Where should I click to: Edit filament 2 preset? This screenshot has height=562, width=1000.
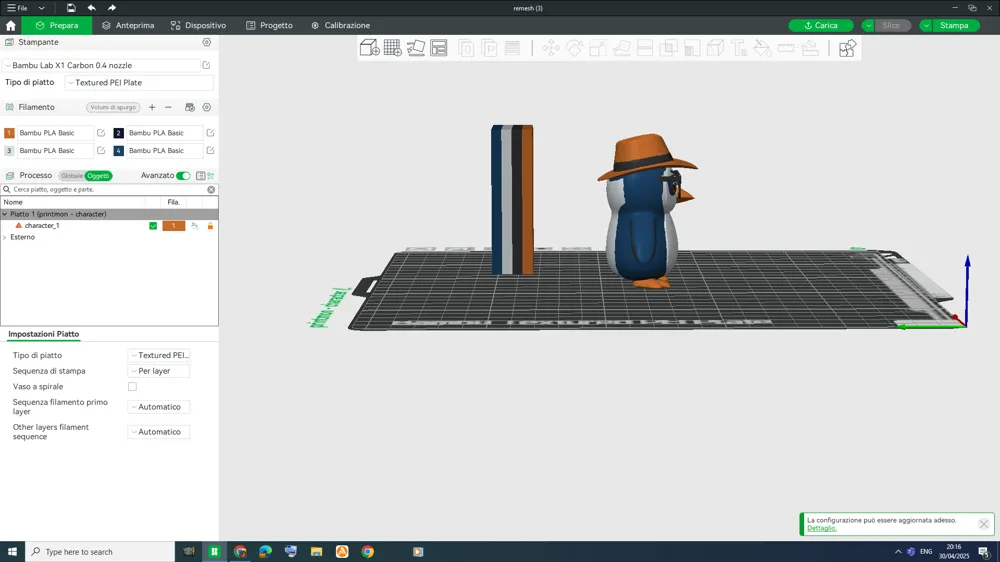click(x=210, y=133)
